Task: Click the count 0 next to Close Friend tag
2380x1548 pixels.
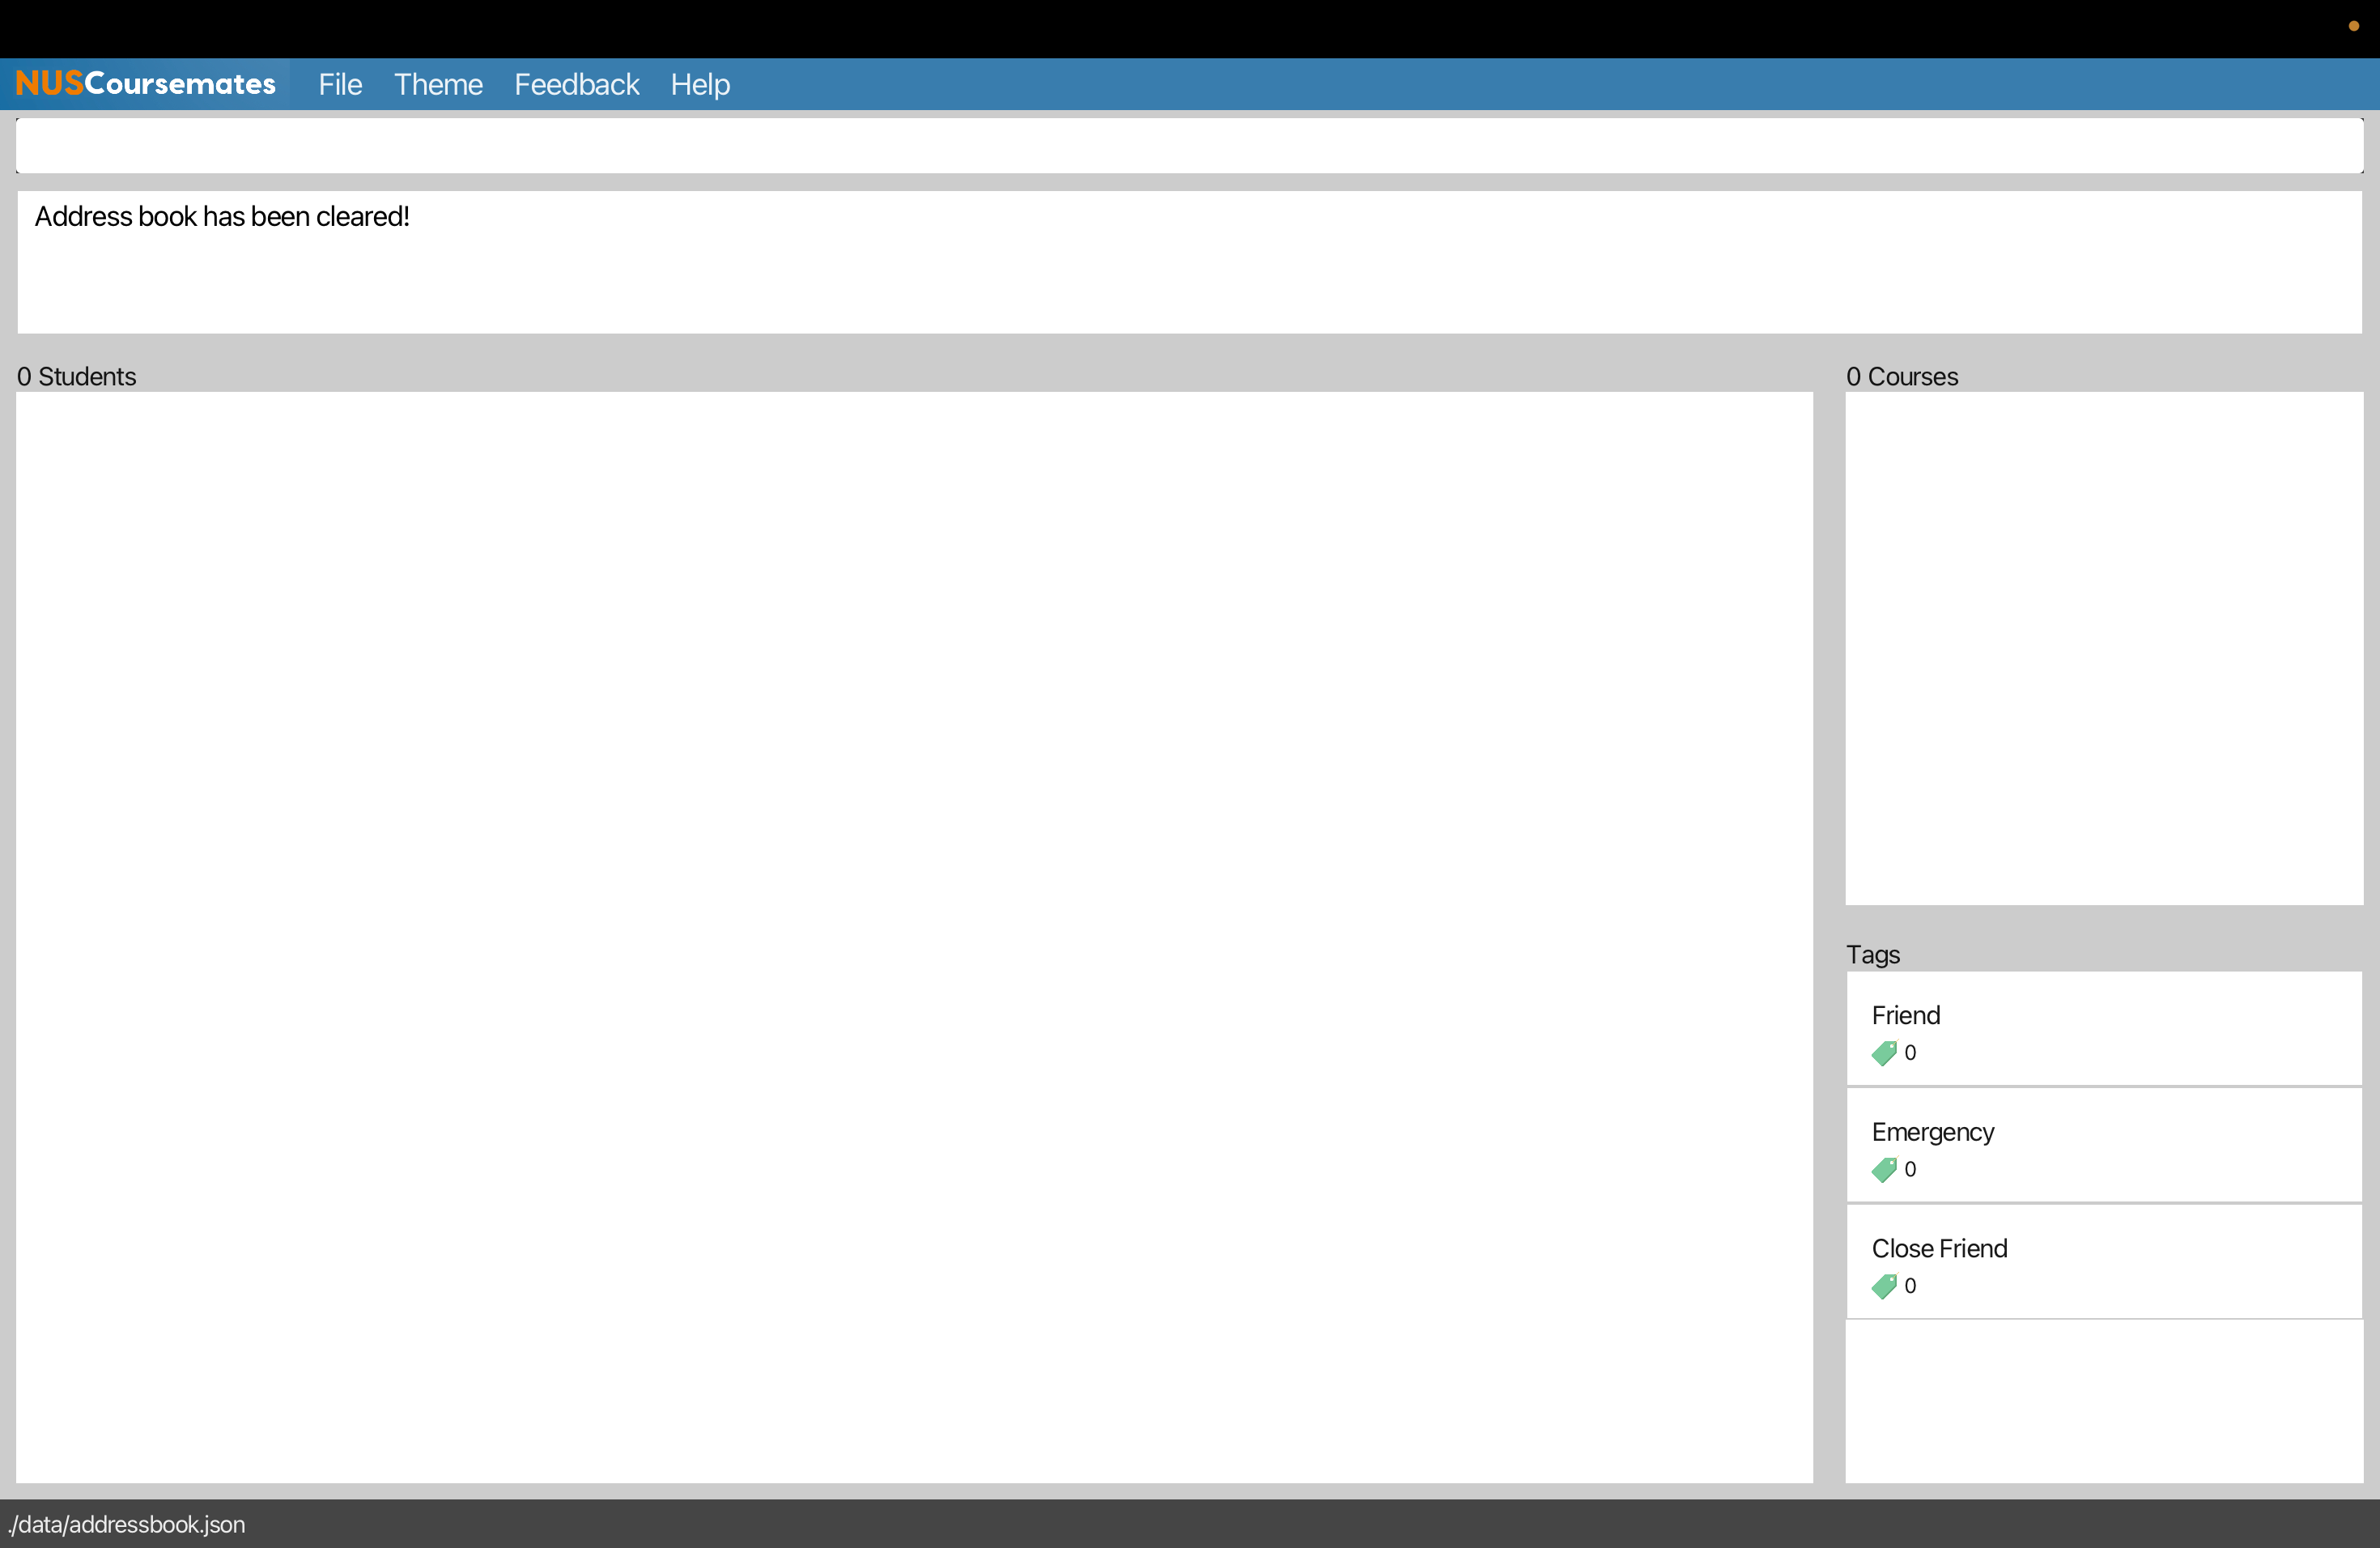Action: 1910,1286
